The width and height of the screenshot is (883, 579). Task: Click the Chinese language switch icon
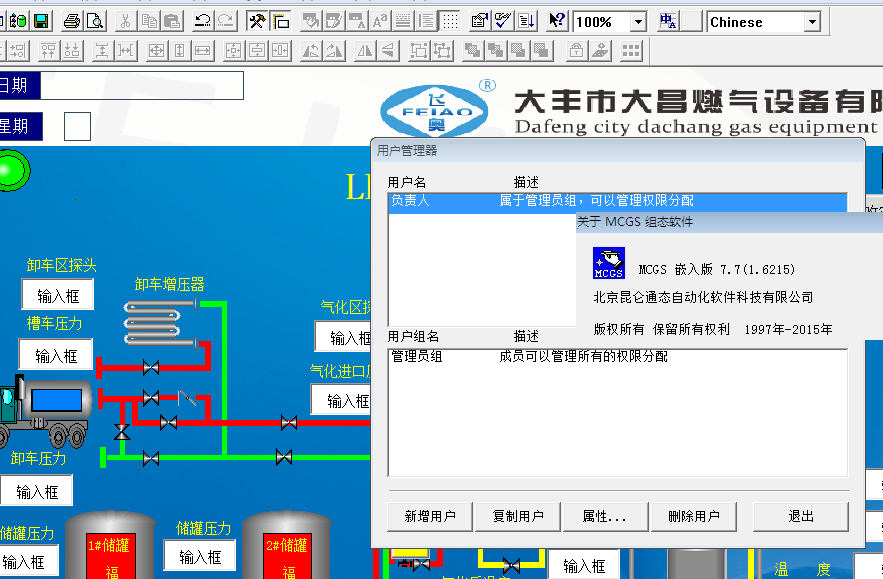[x=668, y=21]
